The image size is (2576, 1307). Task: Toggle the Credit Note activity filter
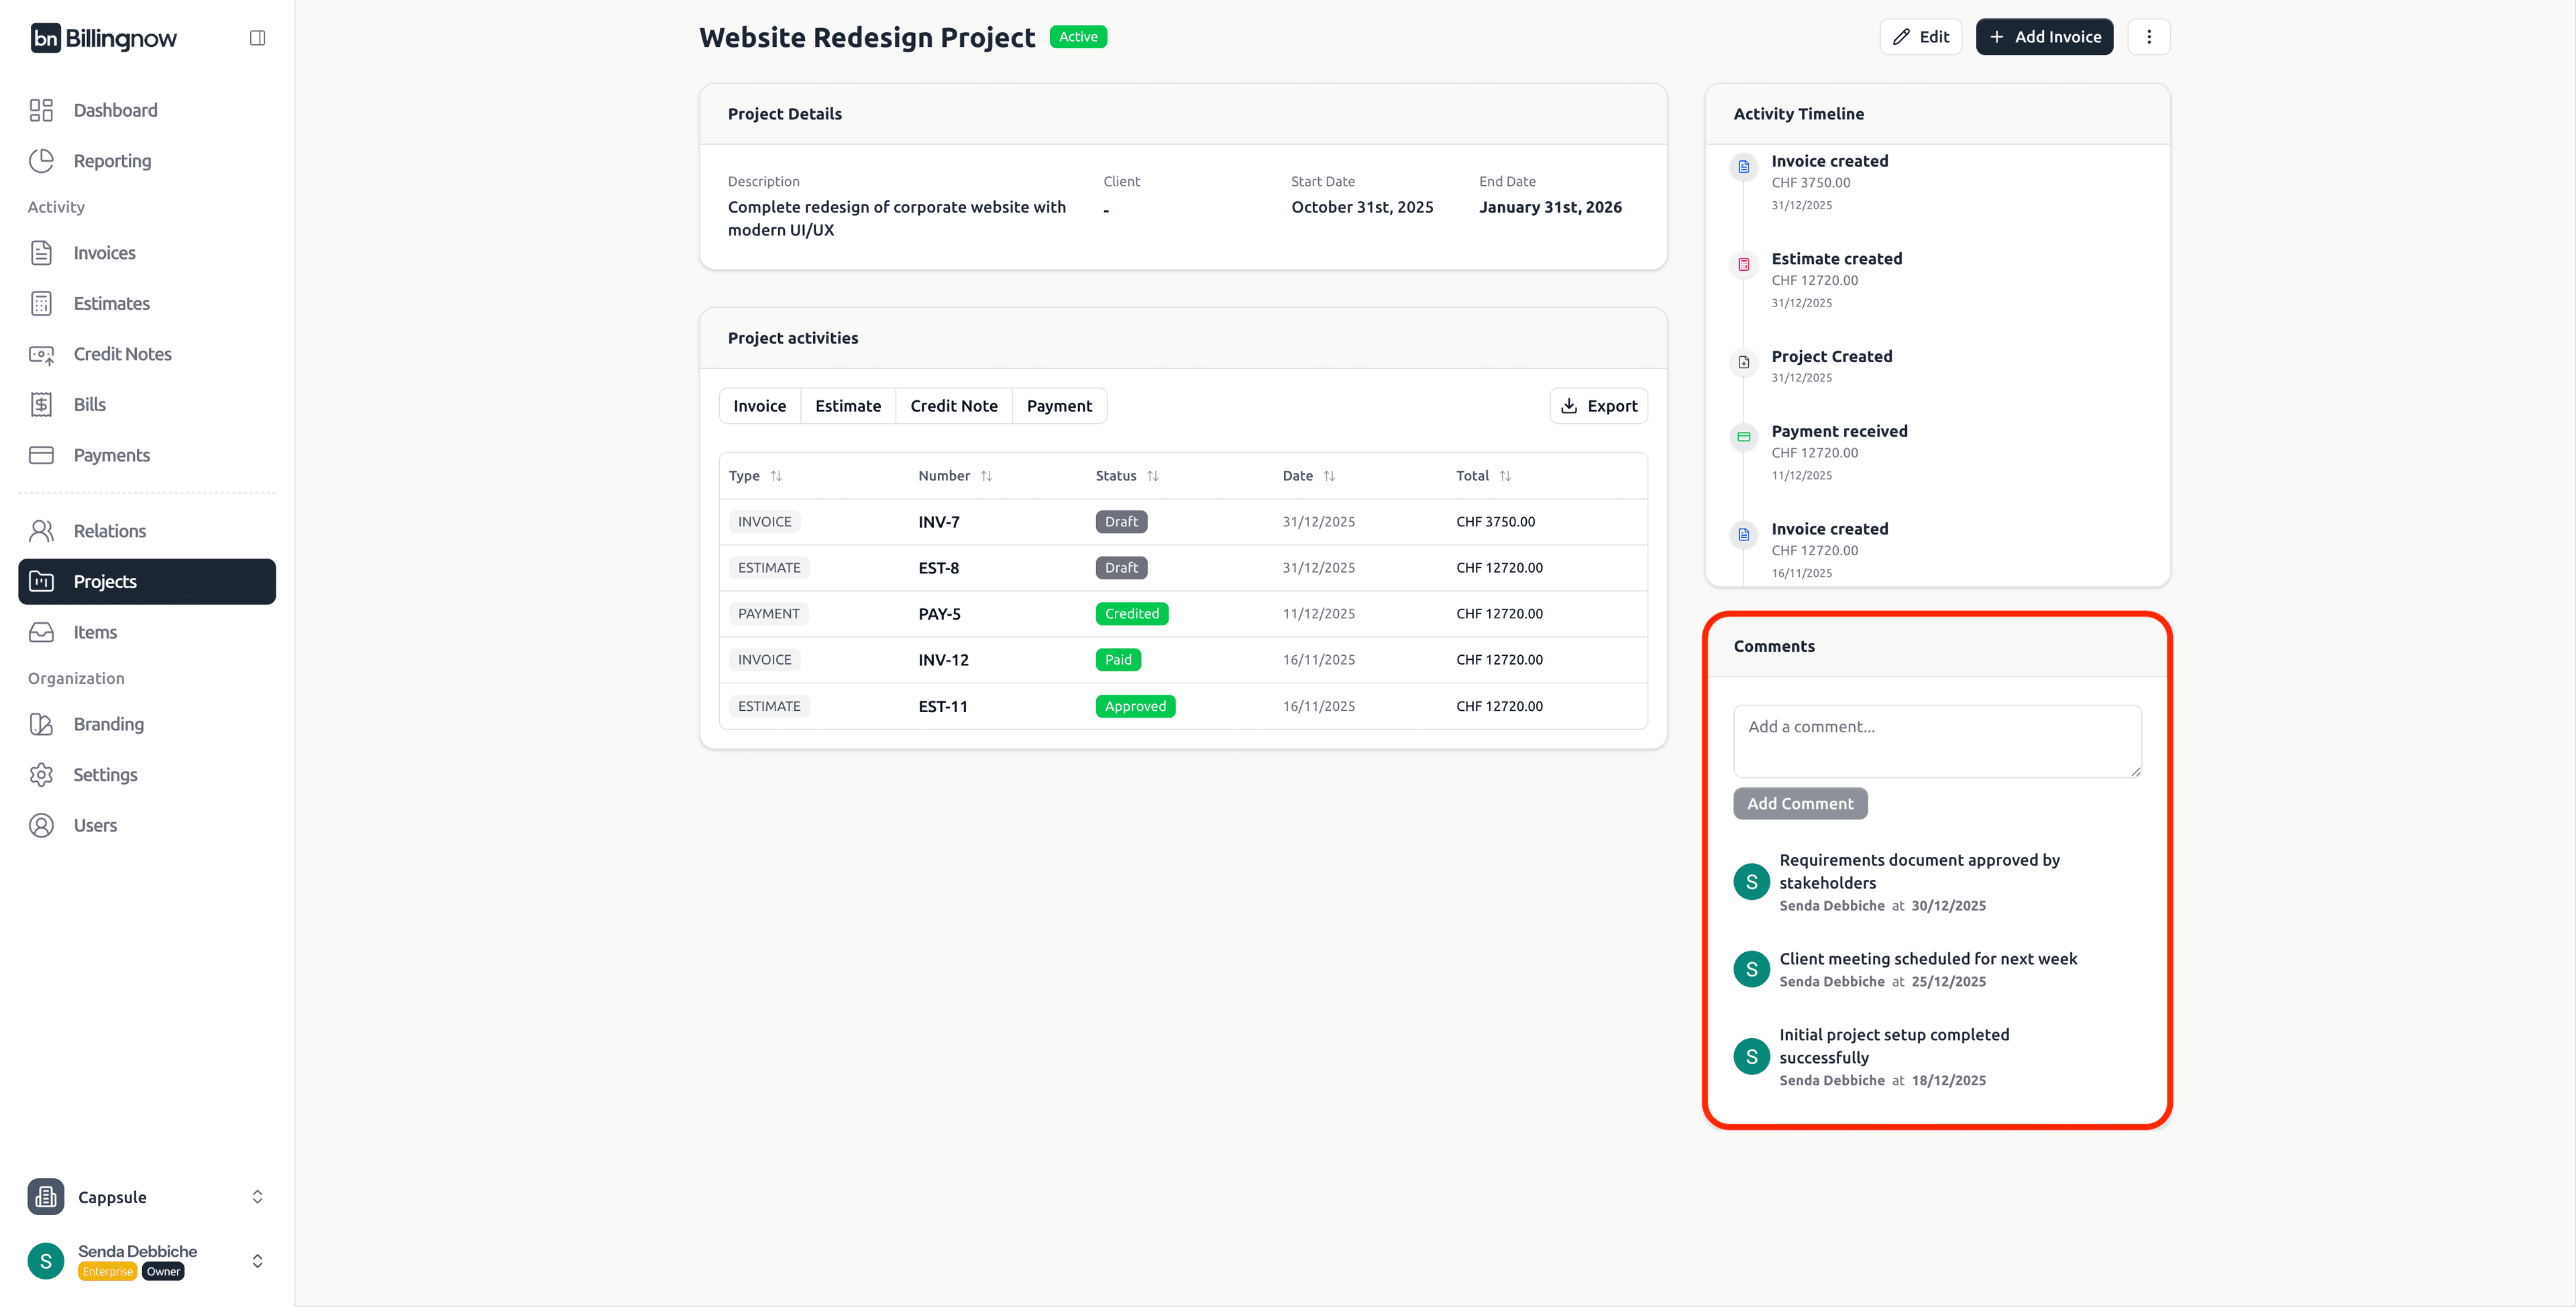[x=953, y=405]
